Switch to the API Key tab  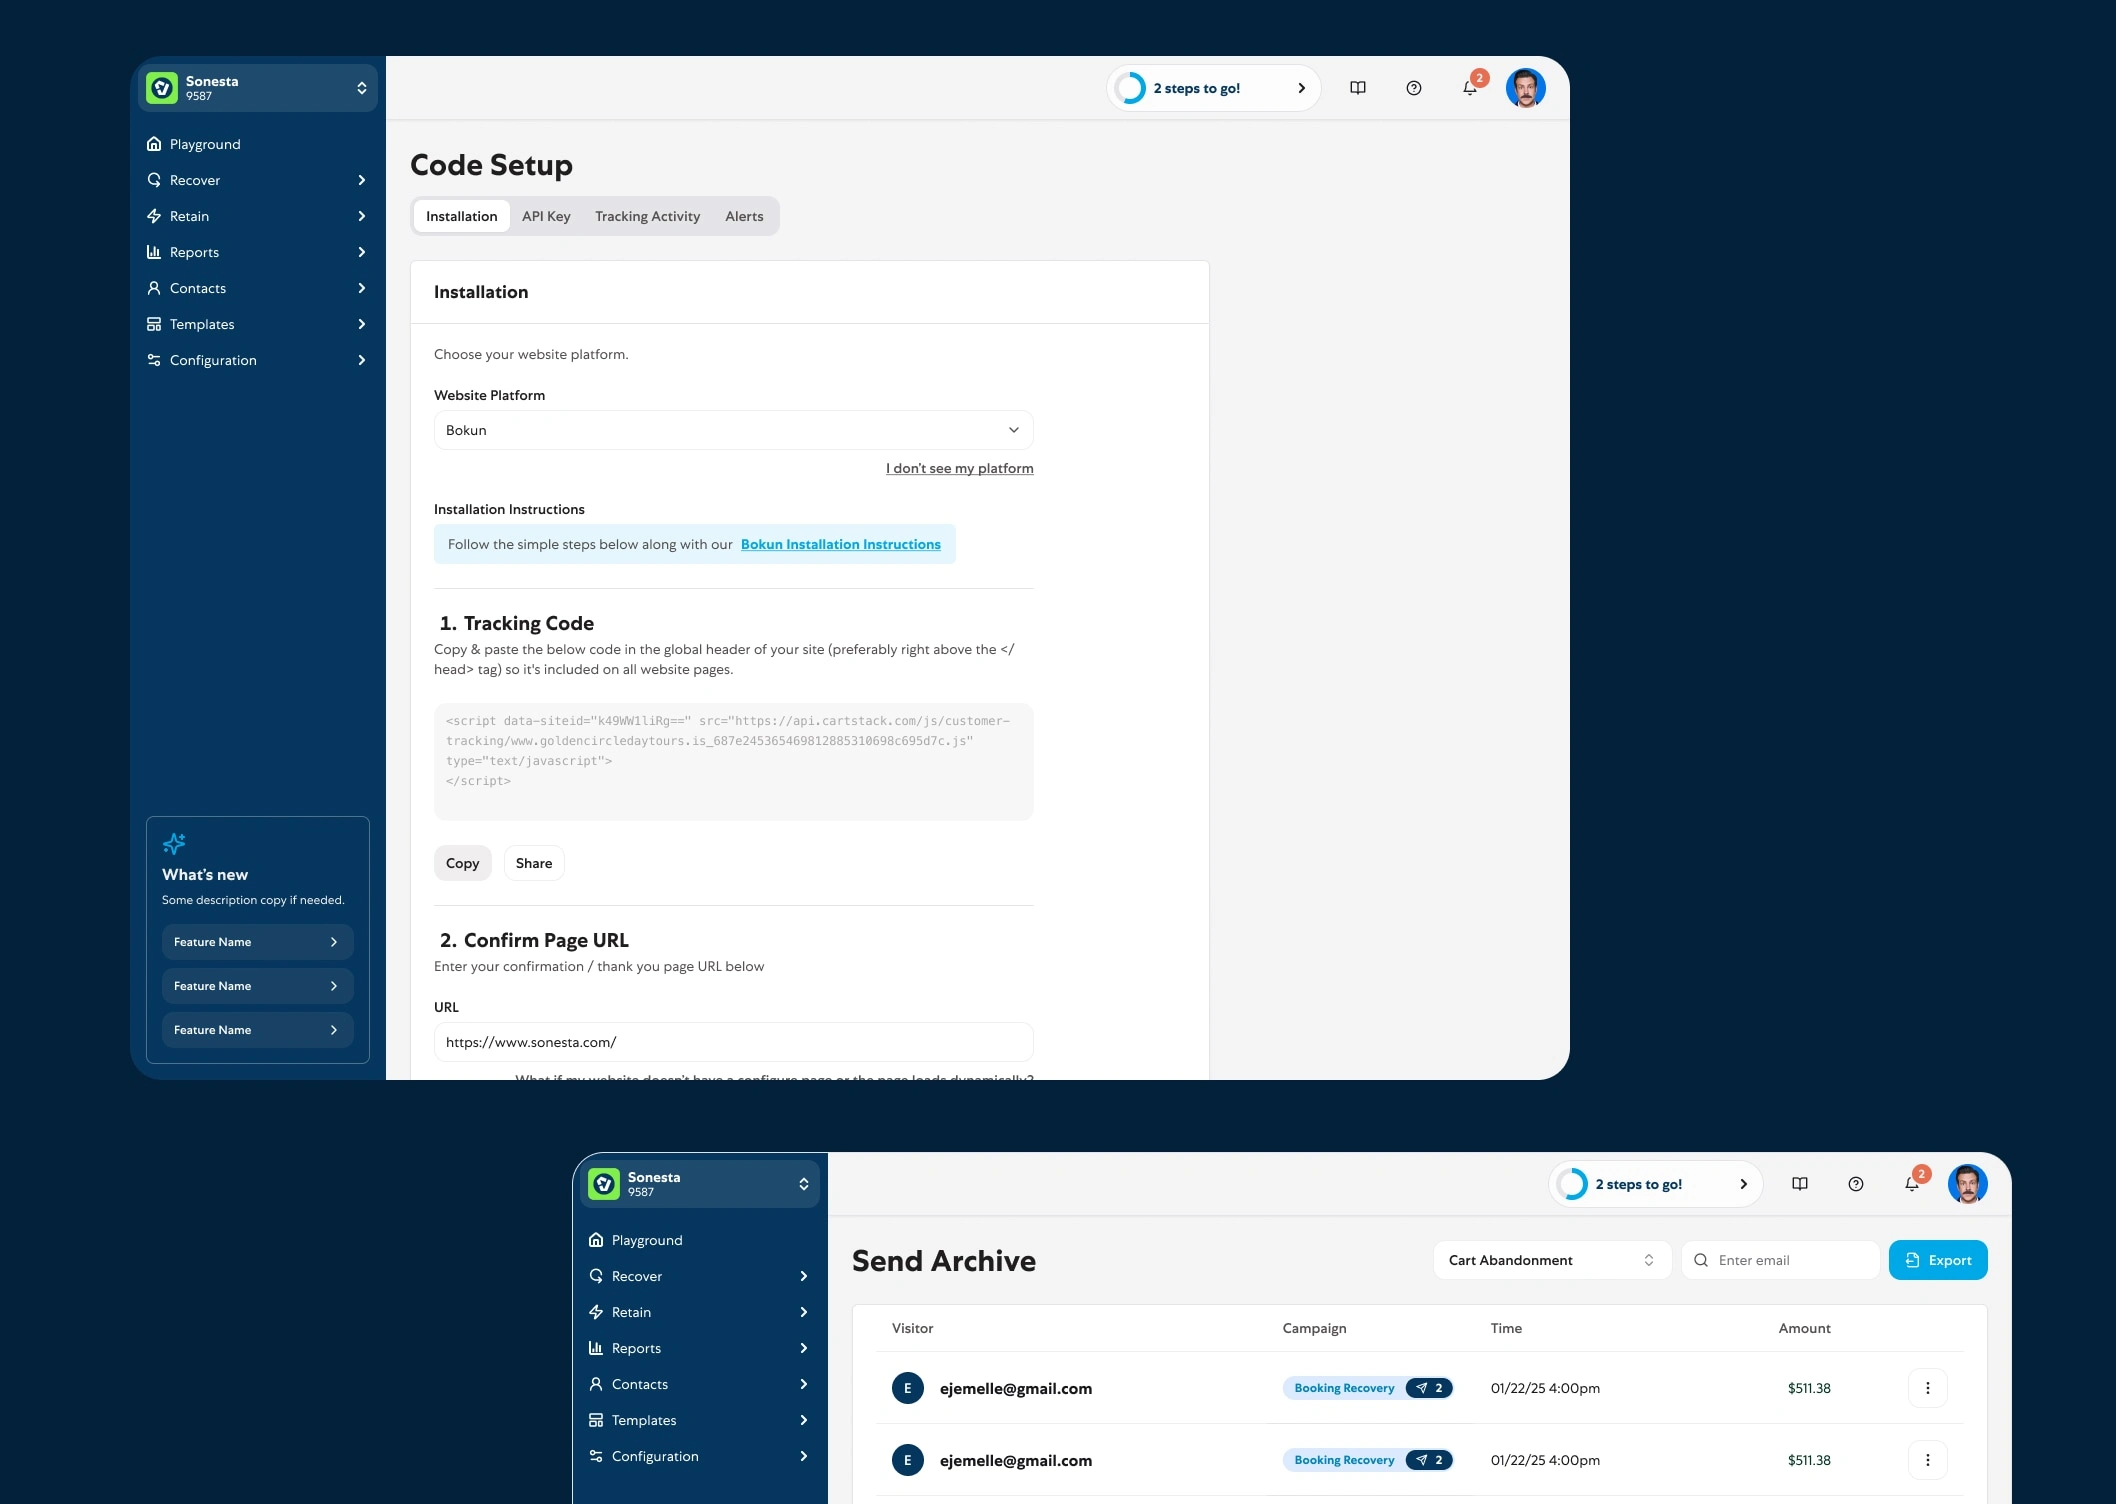click(x=546, y=216)
